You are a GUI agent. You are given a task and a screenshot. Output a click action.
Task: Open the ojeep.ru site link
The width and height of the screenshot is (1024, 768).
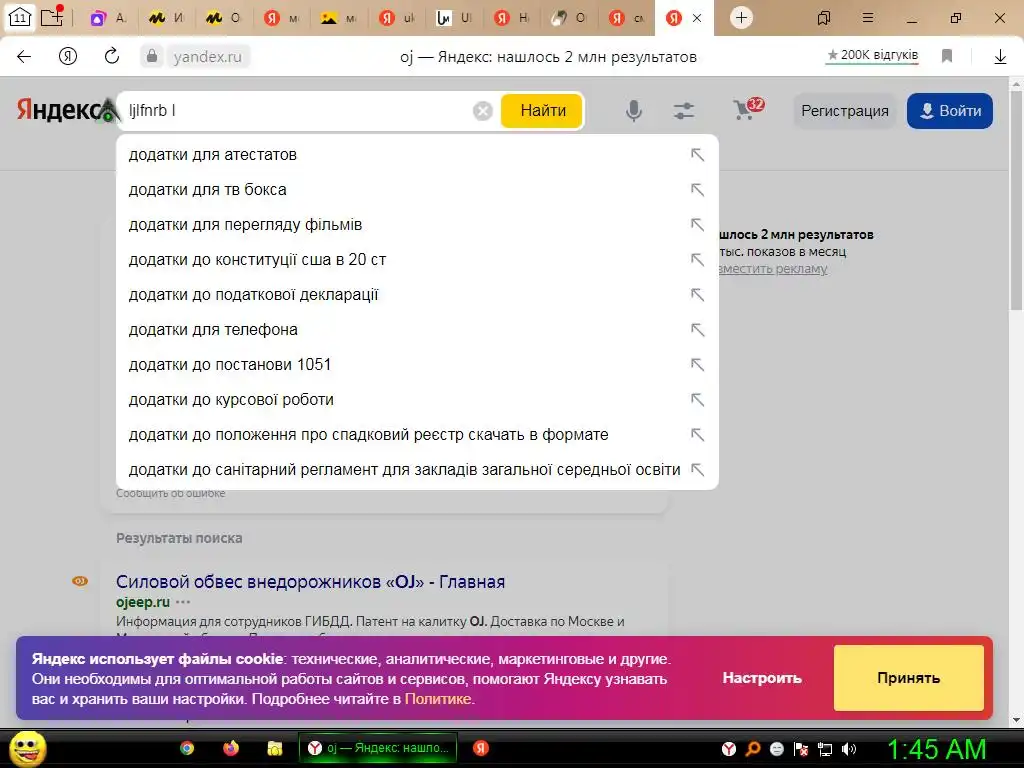(x=142, y=602)
